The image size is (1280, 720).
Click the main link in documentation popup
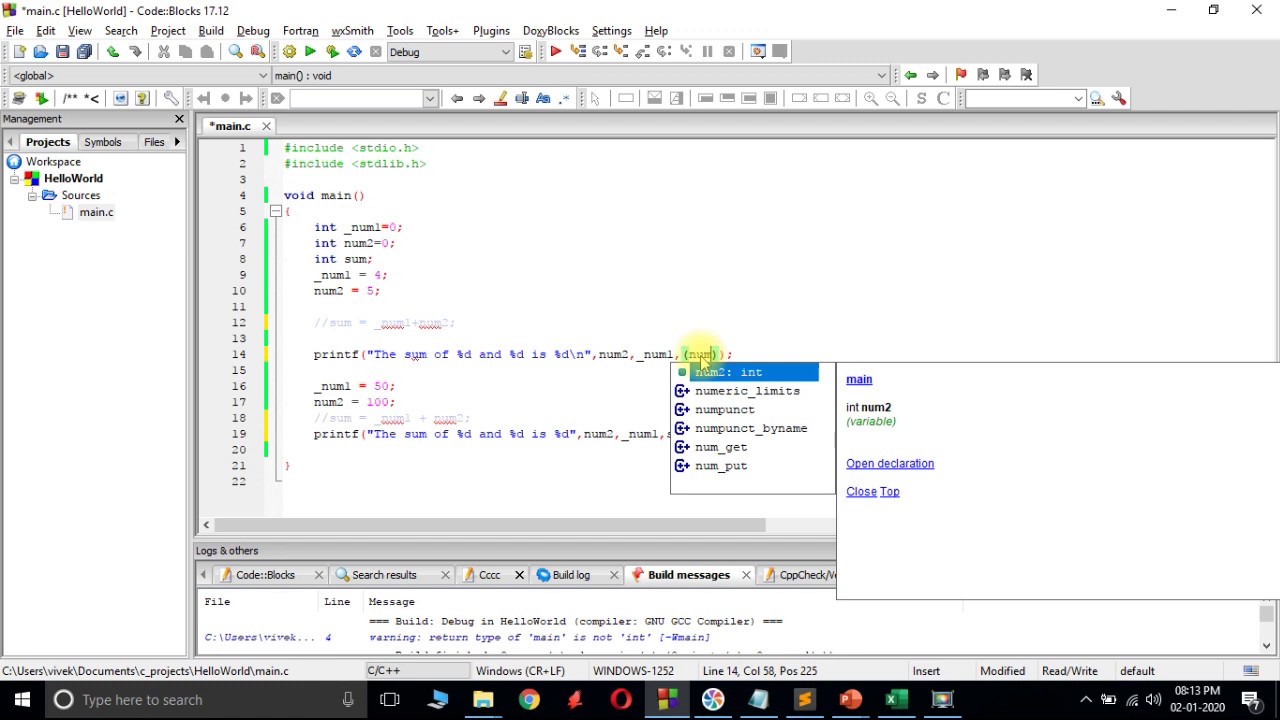pos(859,379)
